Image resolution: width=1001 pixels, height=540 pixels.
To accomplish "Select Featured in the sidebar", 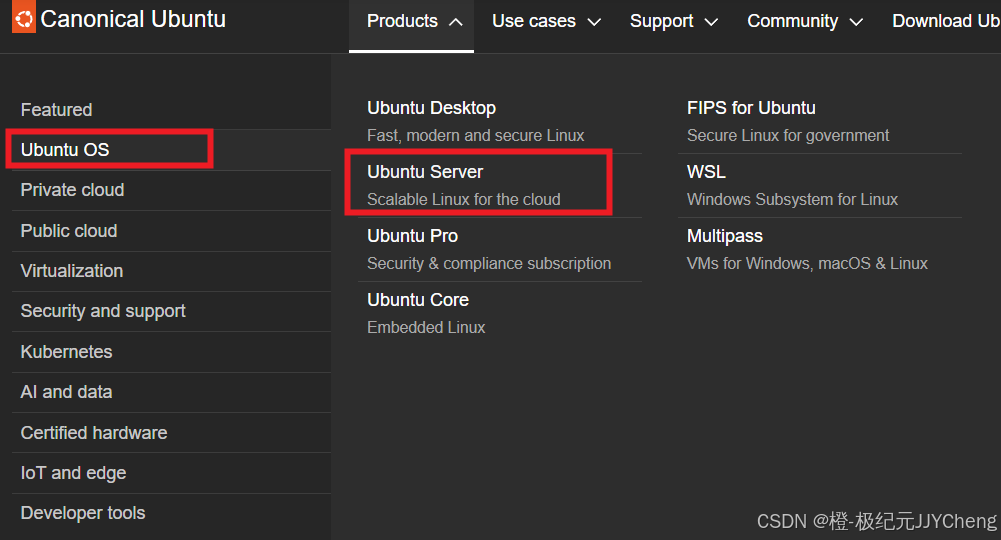I will (171, 110).
